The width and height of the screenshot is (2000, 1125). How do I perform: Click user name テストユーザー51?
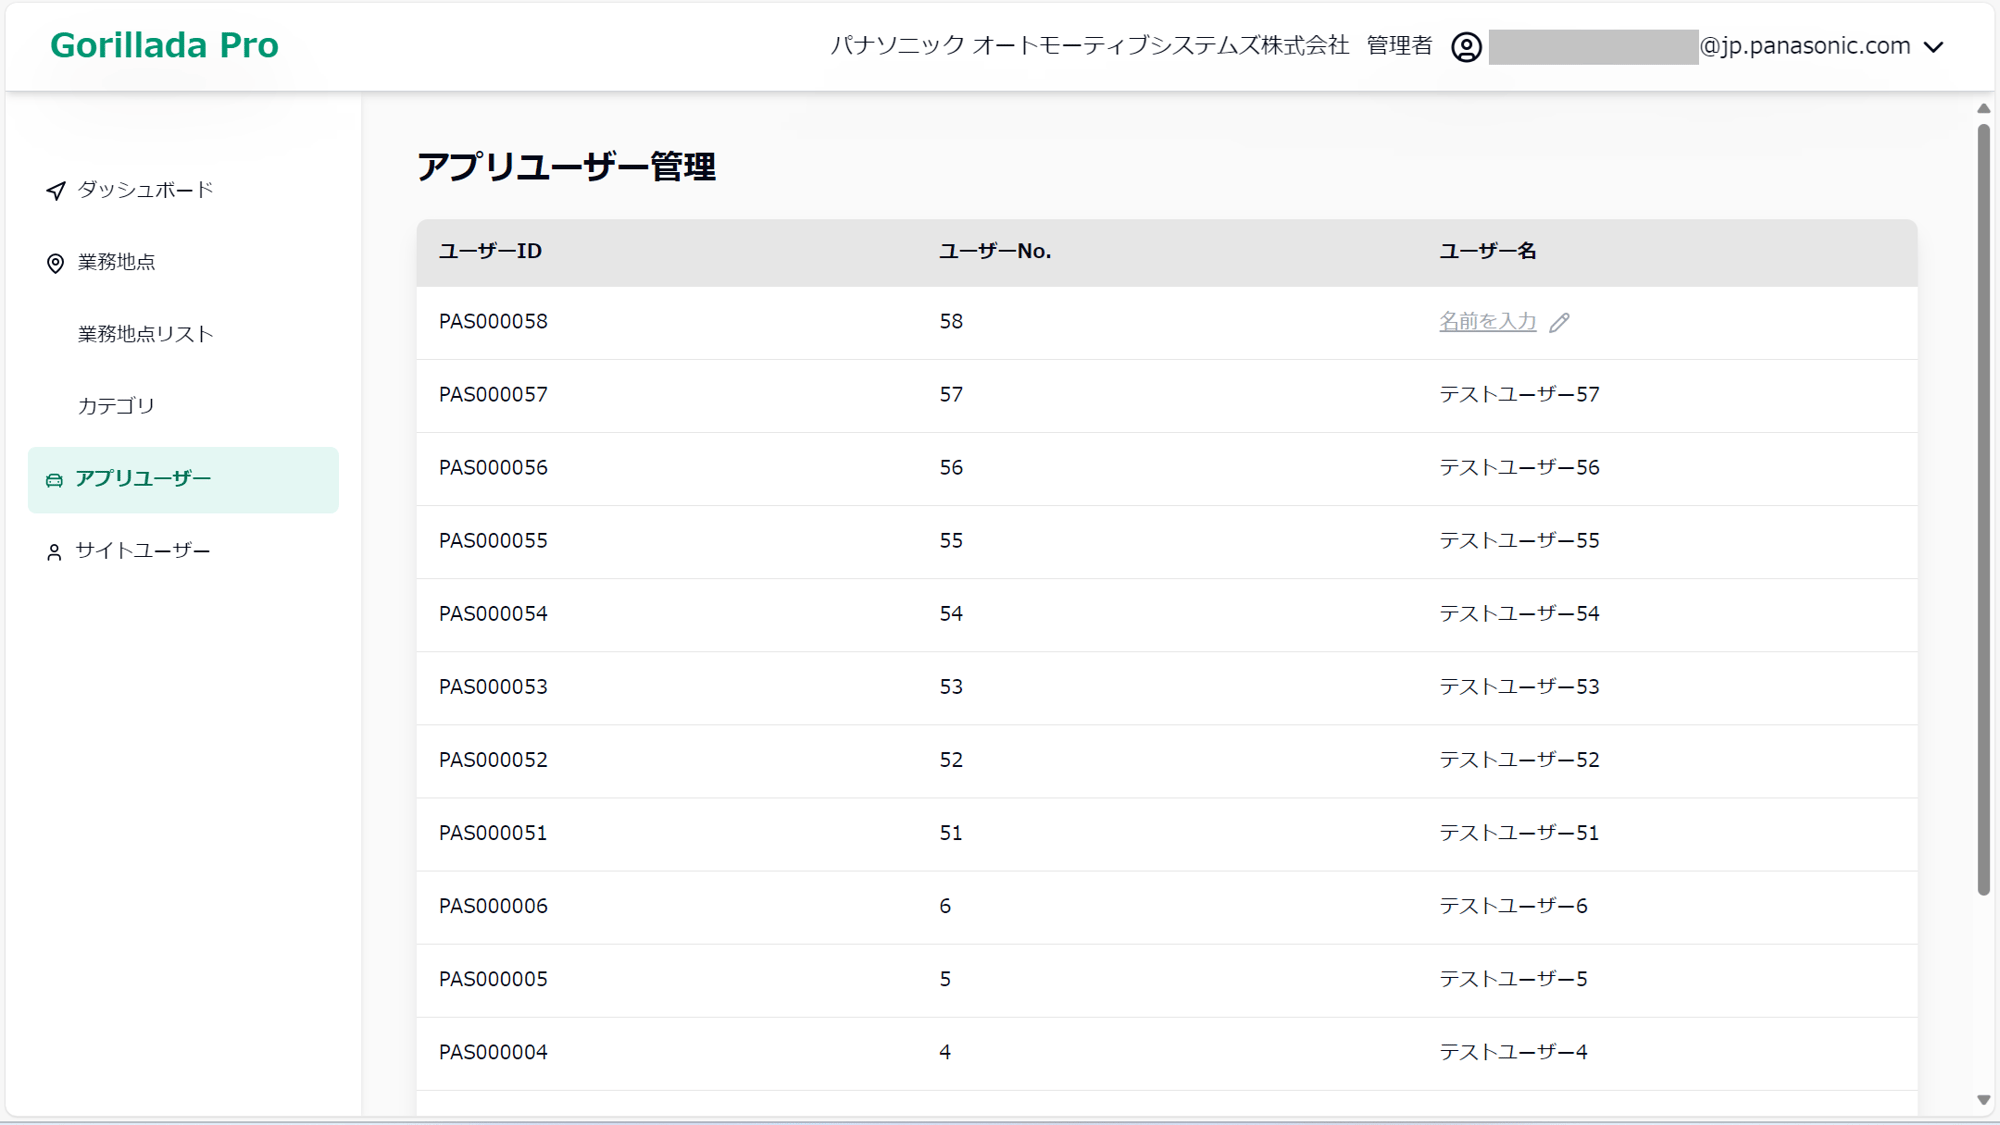tap(1519, 832)
